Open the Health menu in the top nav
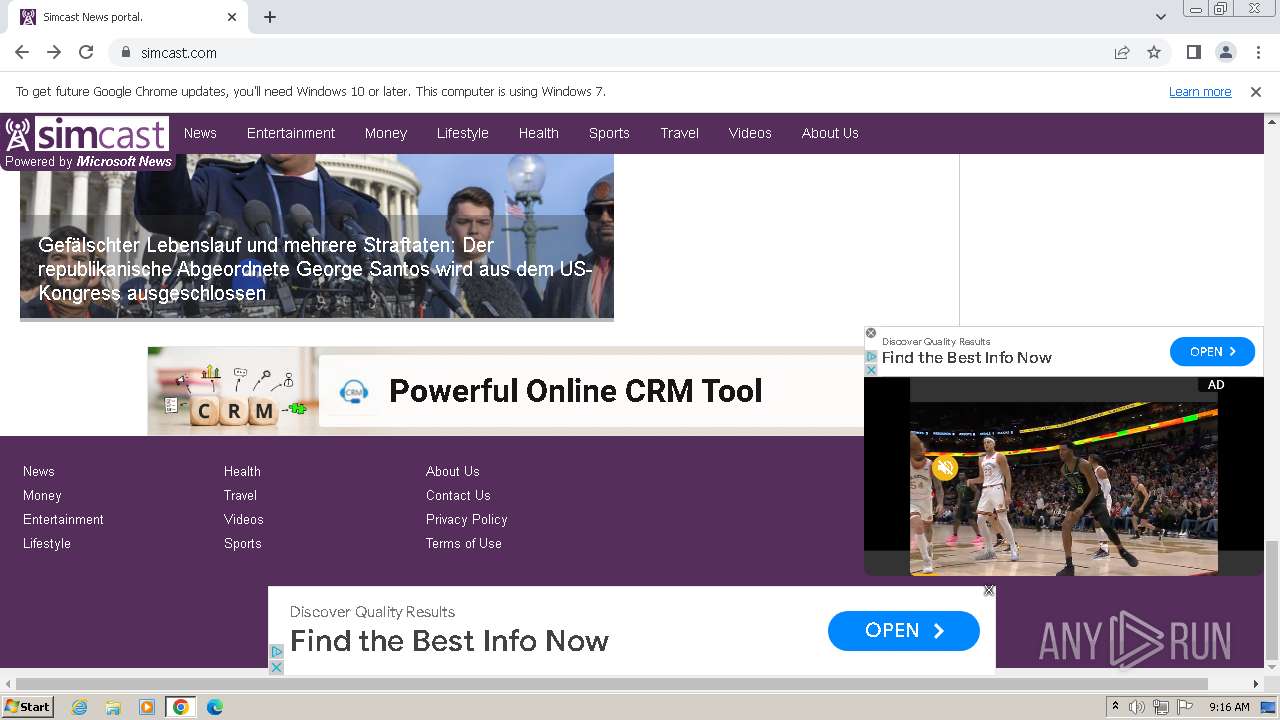The height and width of the screenshot is (720, 1280). [x=539, y=133]
